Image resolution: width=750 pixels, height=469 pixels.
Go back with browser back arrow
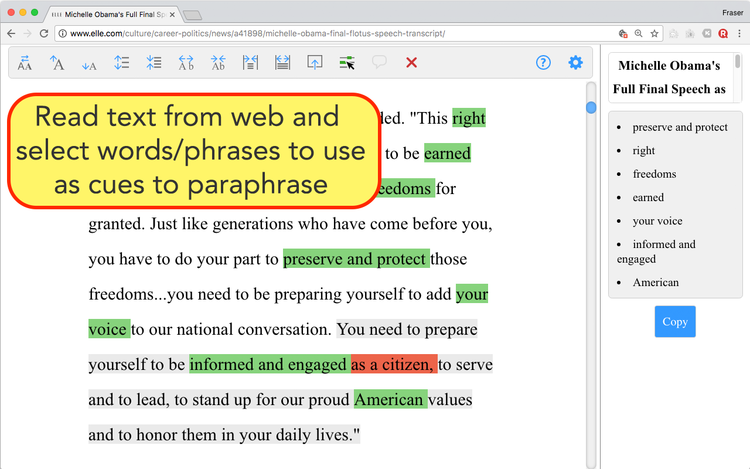click(x=11, y=33)
